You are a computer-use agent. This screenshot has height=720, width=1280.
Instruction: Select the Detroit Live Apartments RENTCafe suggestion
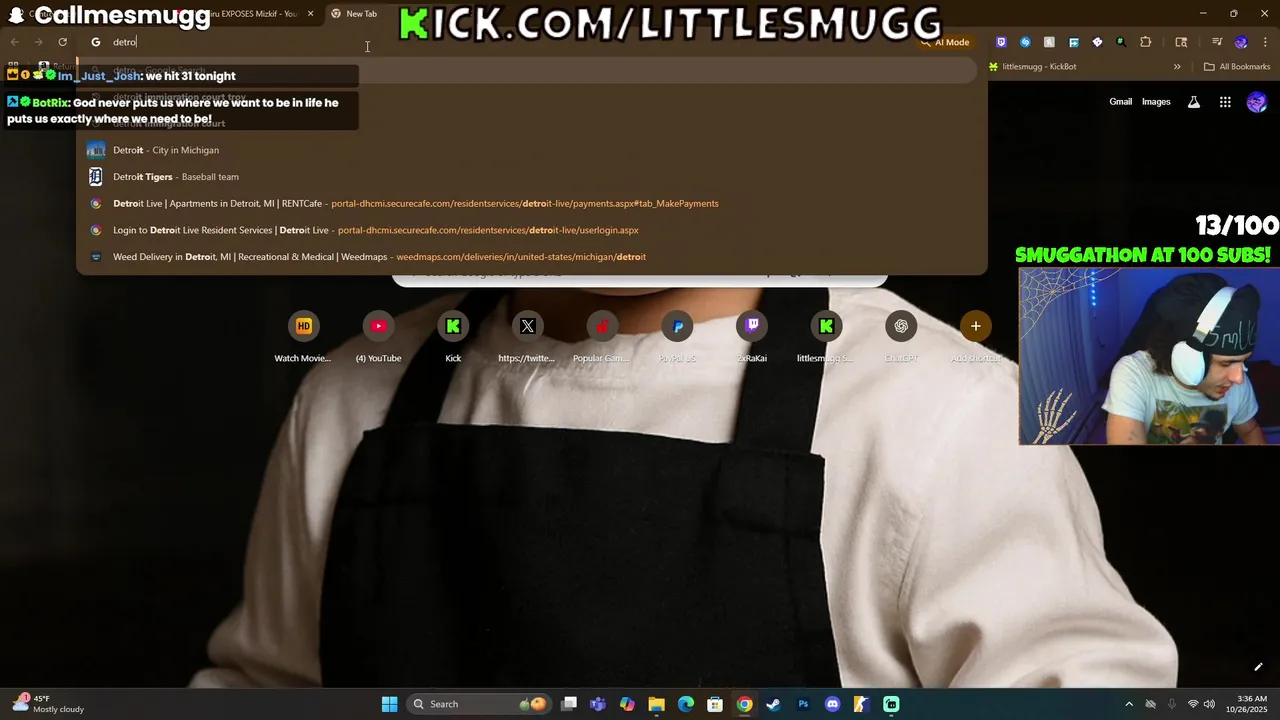pos(531,203)
